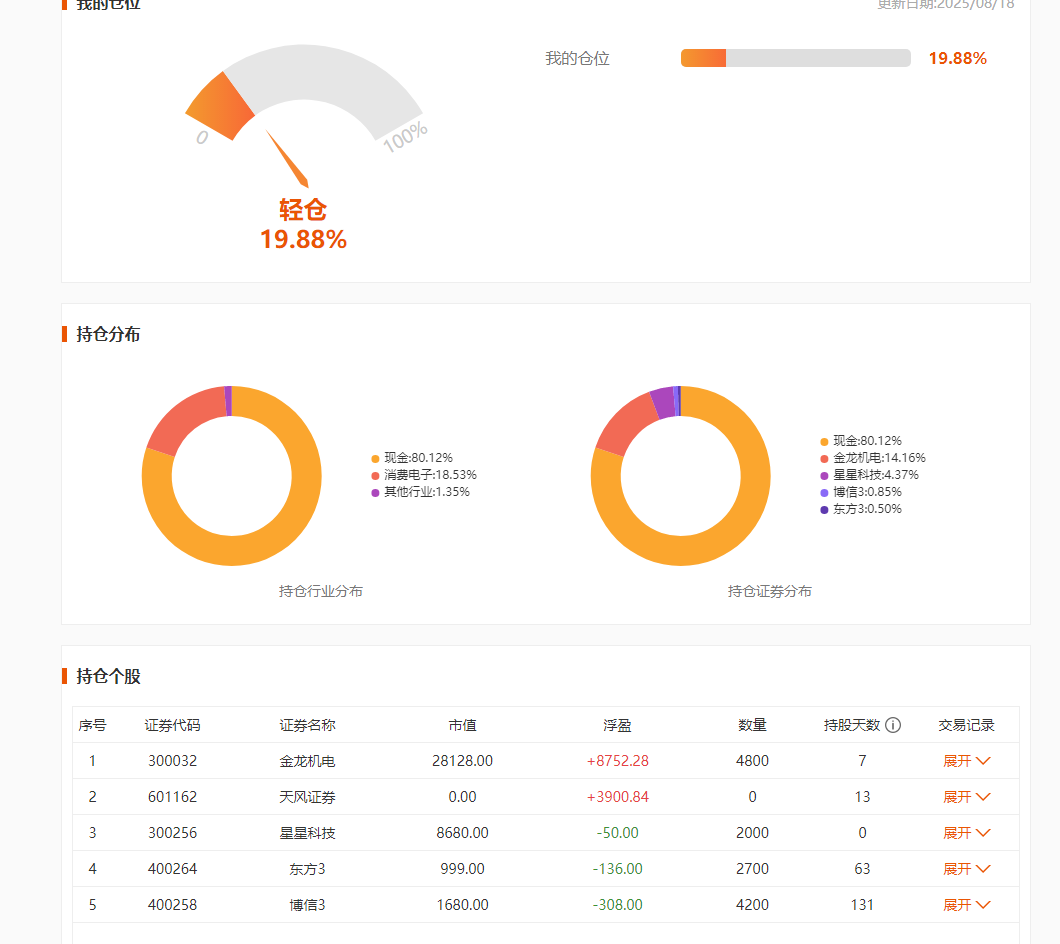Toggle 星星科技:4.37% legend item
This screenshot has width=1060, height=944.
(x=869, y=475)
